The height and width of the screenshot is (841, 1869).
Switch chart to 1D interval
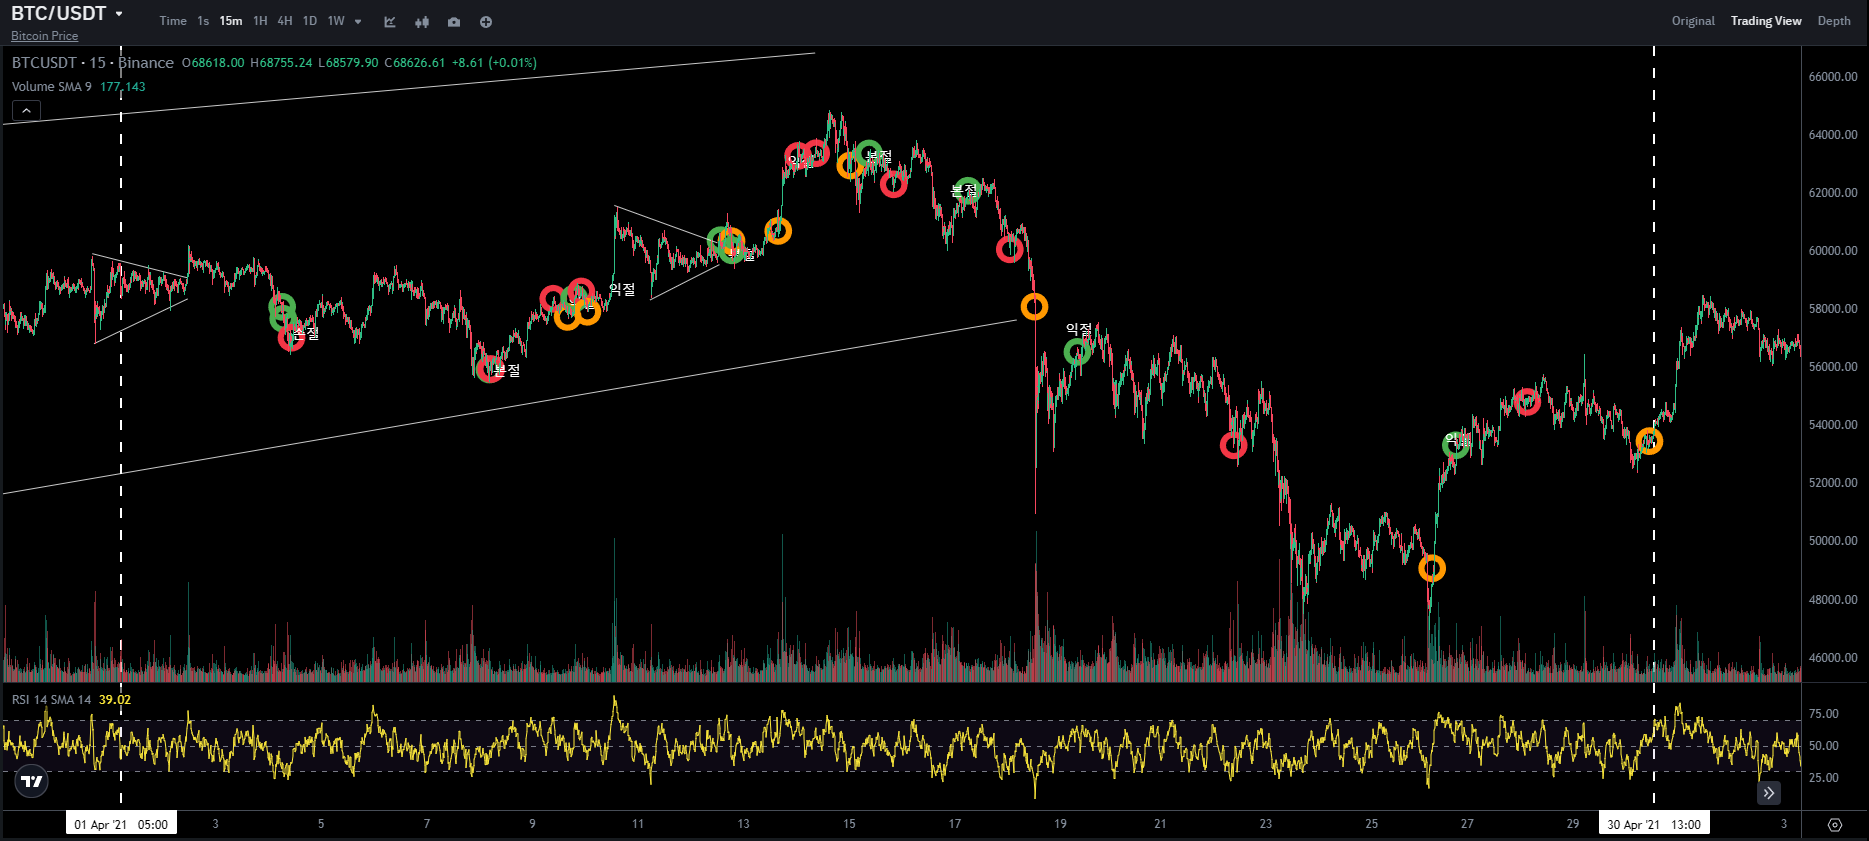[x=310, y=21]
